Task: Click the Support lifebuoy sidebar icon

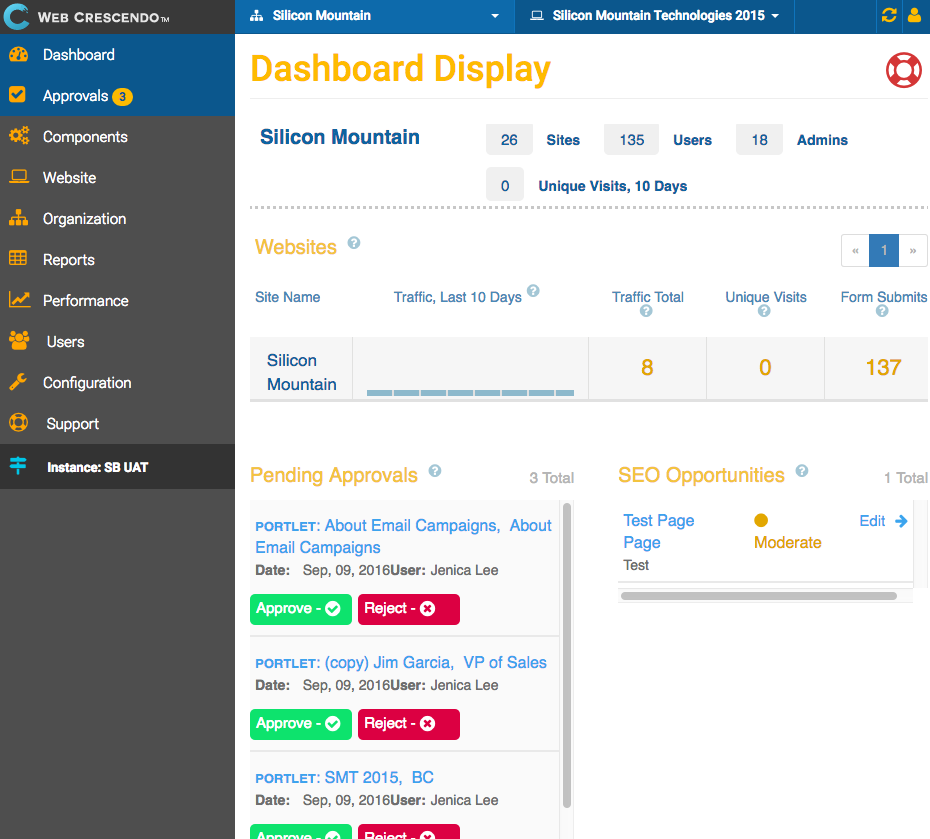Action: tap(18, 423)
